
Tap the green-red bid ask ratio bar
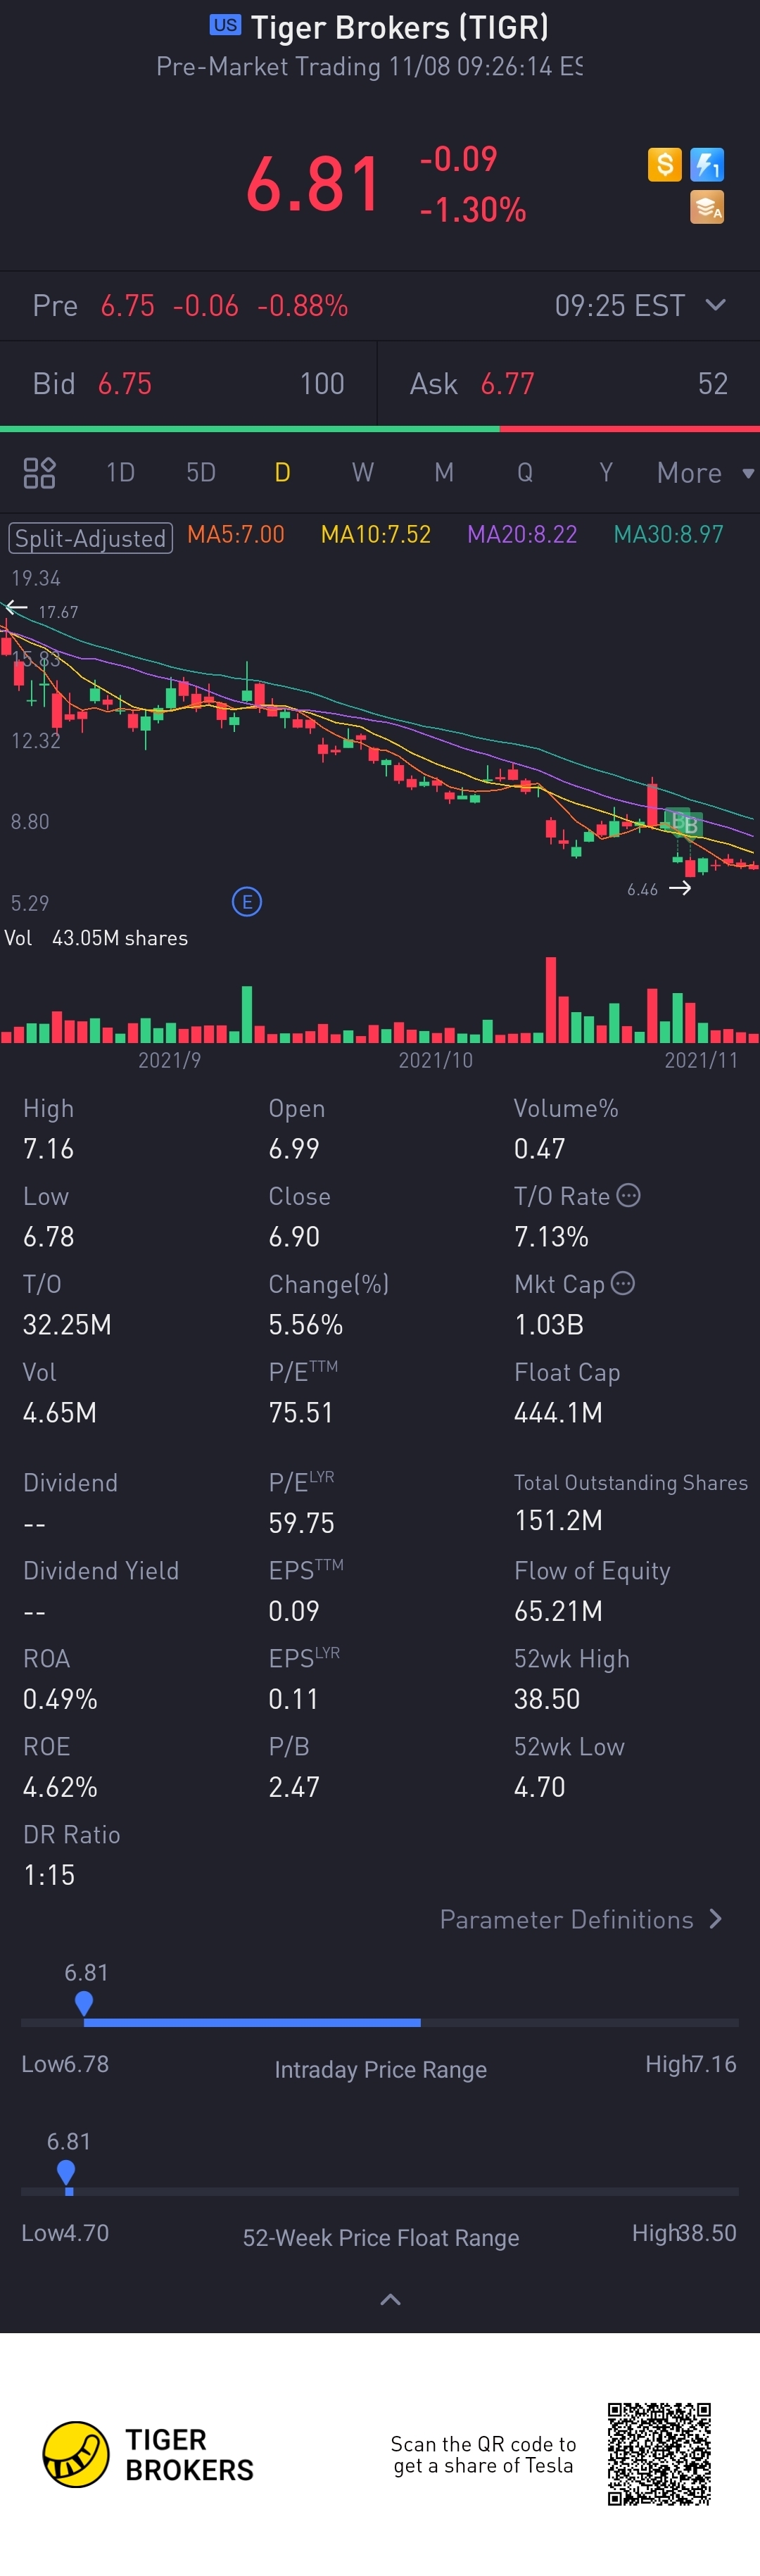380,429
